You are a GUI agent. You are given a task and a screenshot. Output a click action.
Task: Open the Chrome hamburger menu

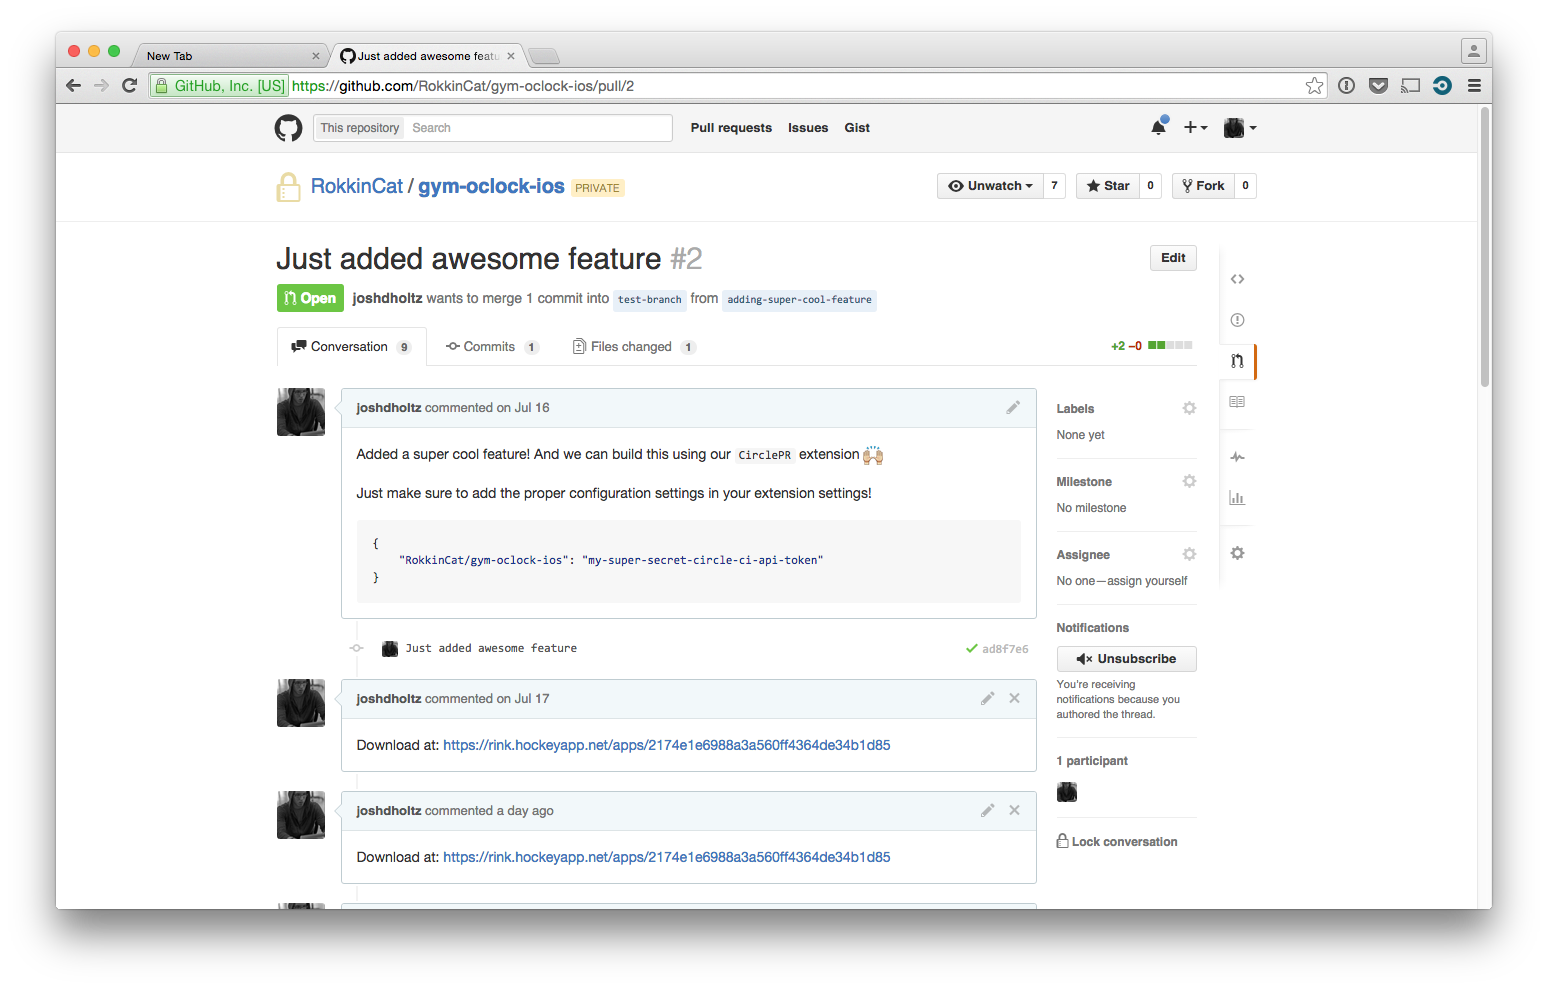(x=1474, y=86)
